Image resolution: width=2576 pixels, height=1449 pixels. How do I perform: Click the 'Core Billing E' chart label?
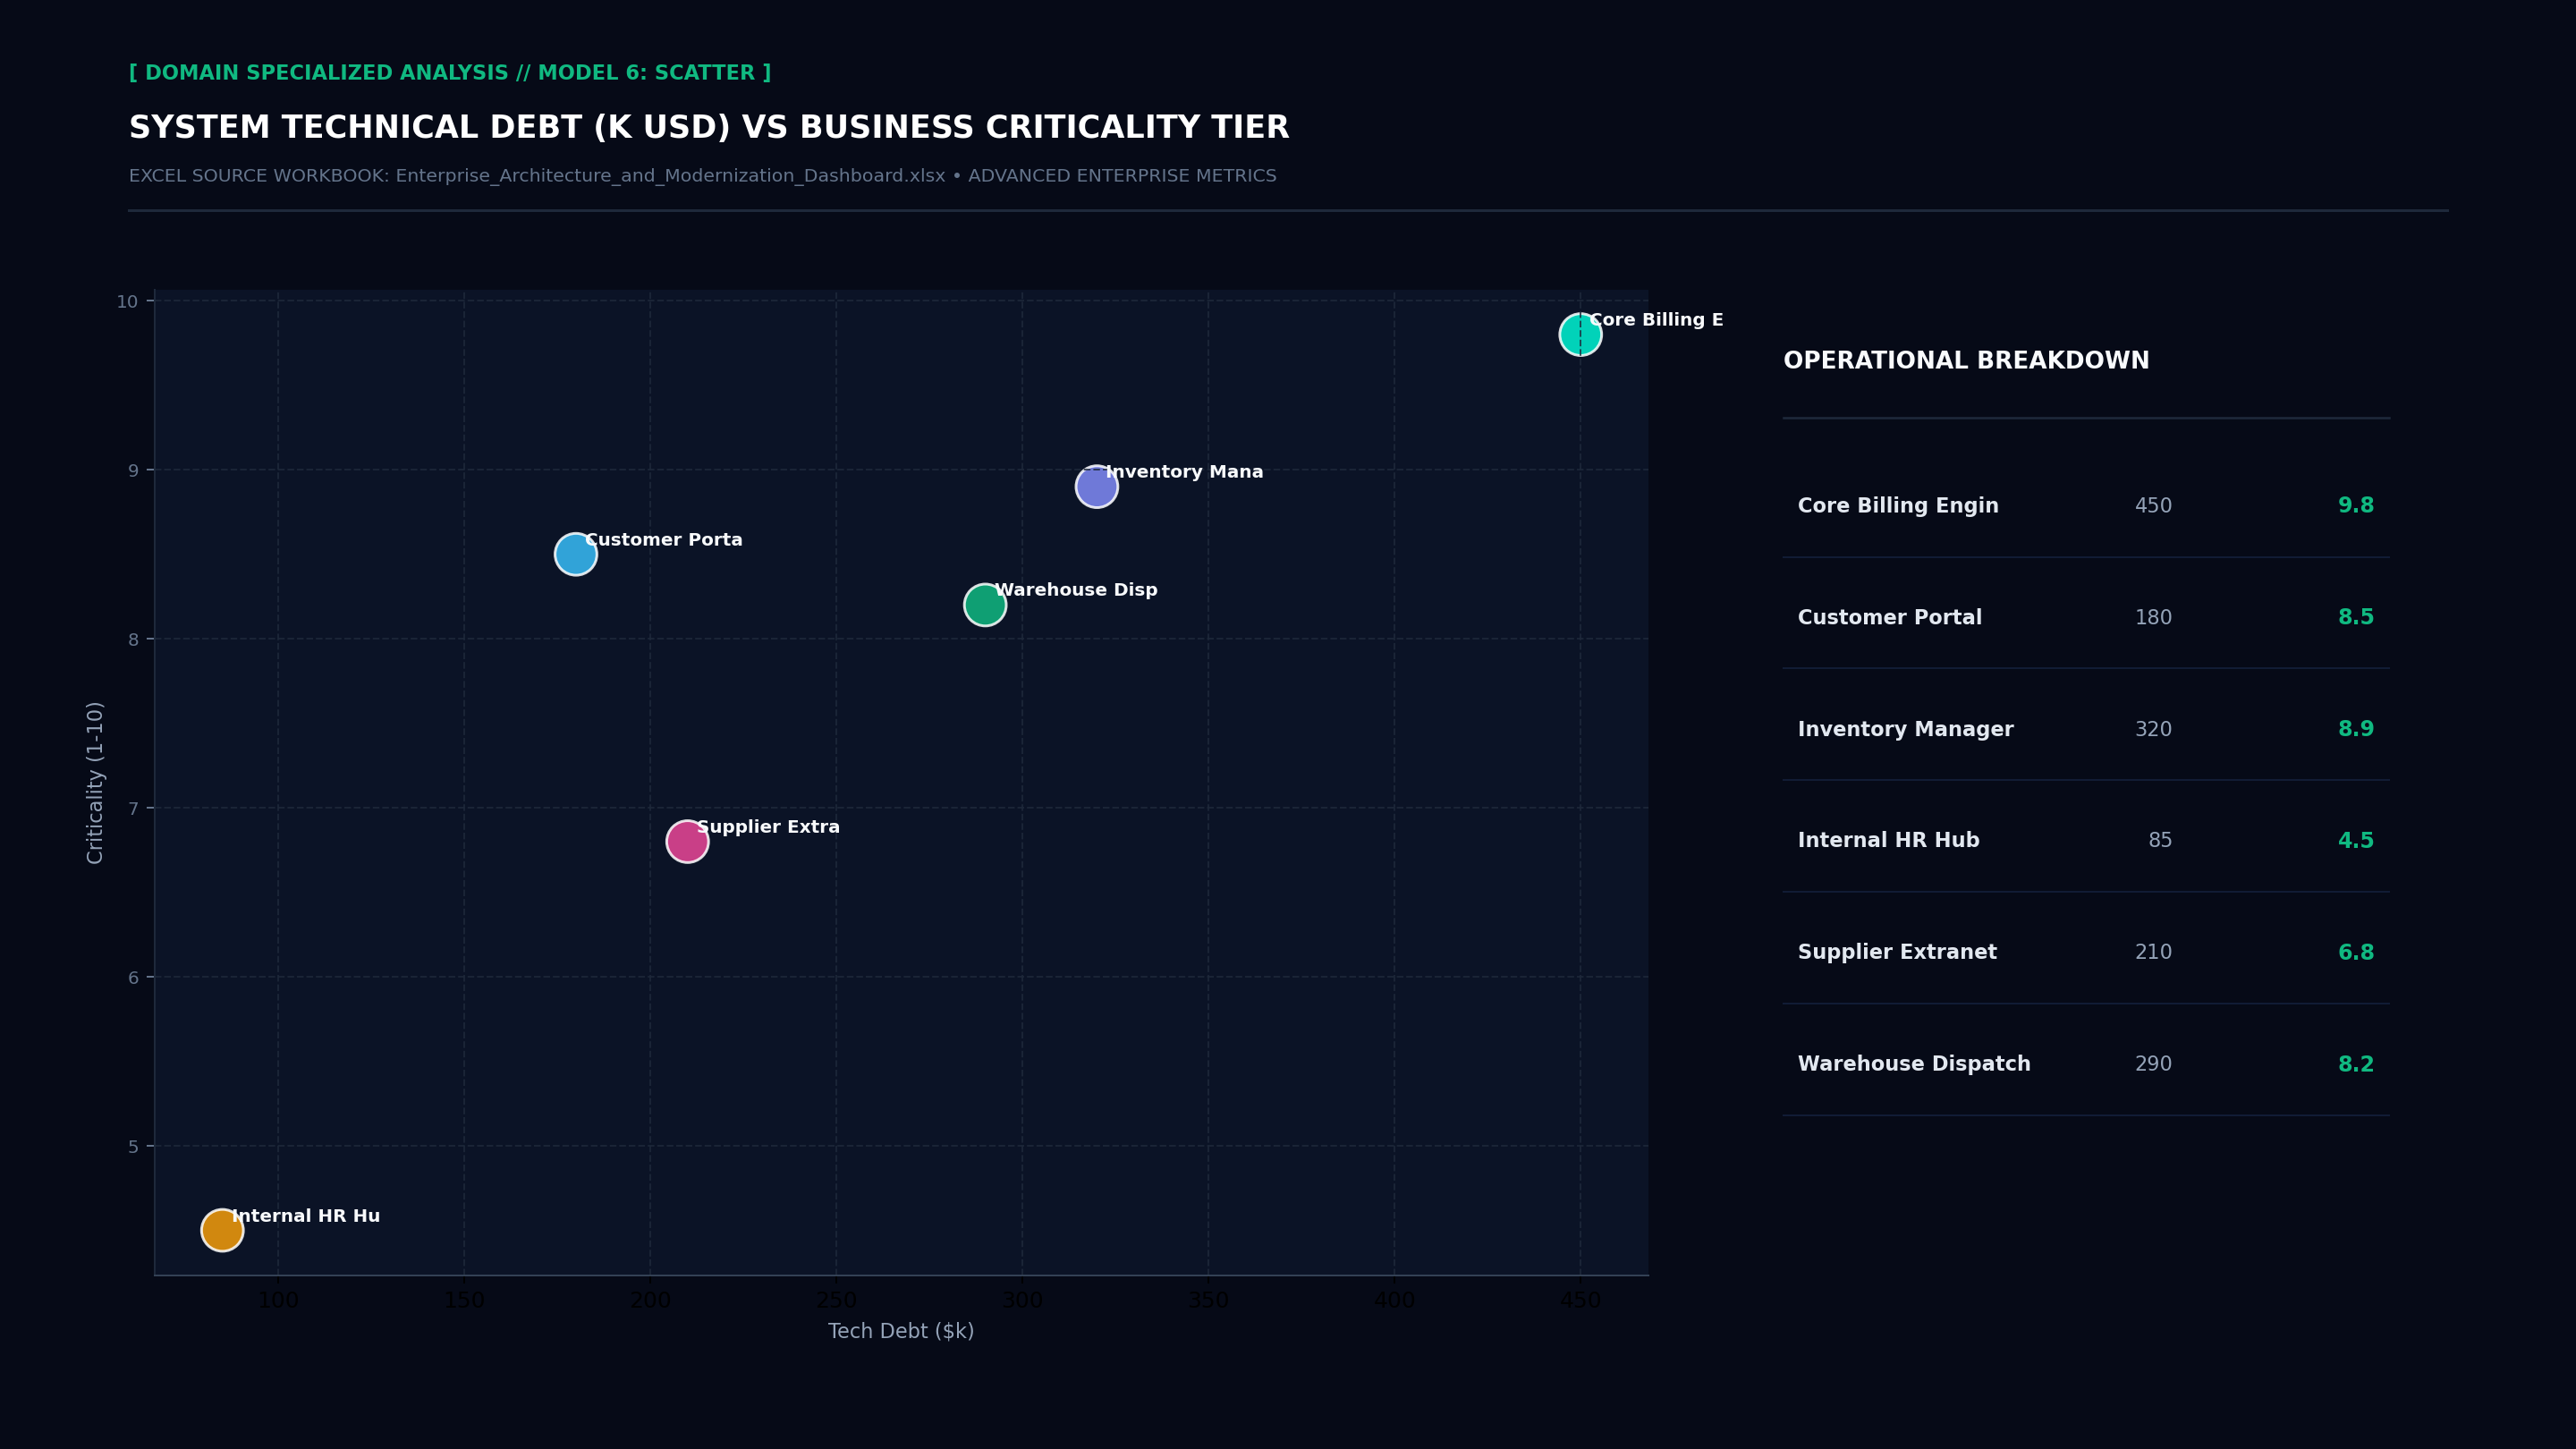pos(1656,320)
